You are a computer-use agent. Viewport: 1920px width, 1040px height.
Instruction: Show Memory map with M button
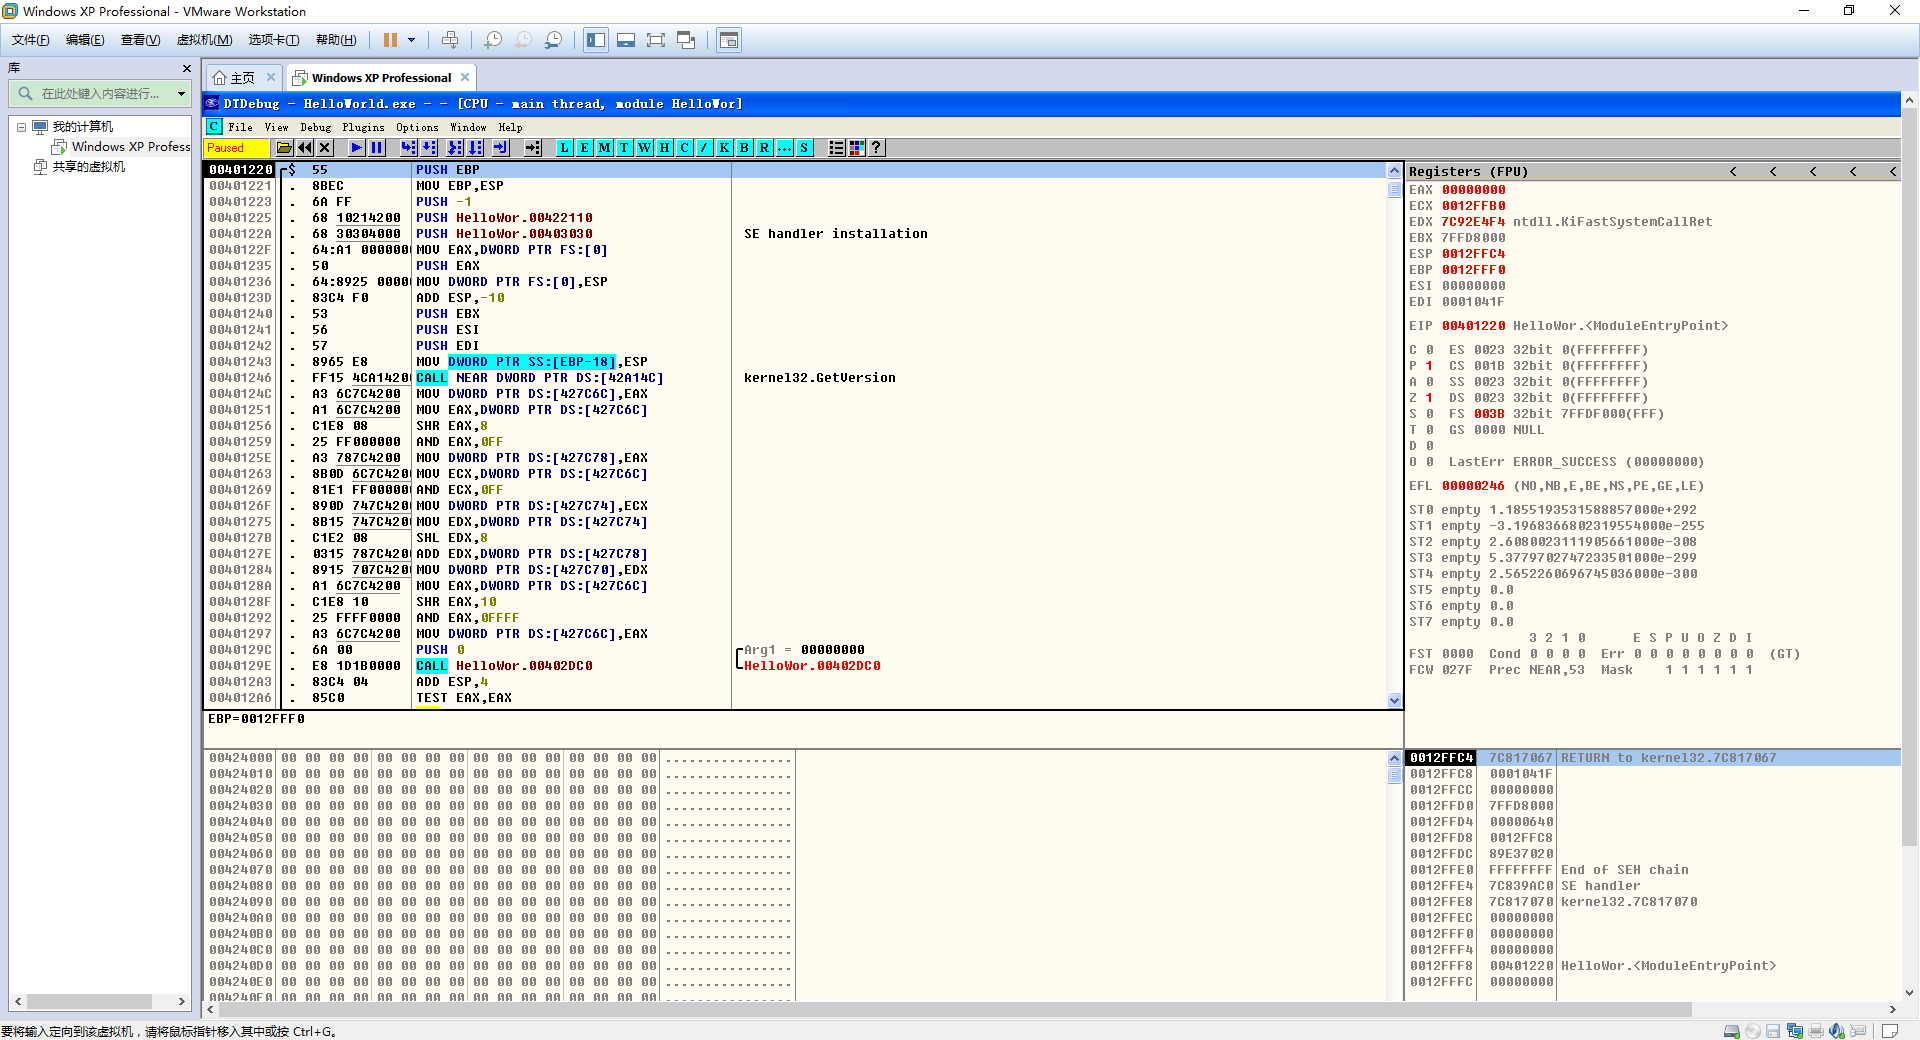click(605, 148)
